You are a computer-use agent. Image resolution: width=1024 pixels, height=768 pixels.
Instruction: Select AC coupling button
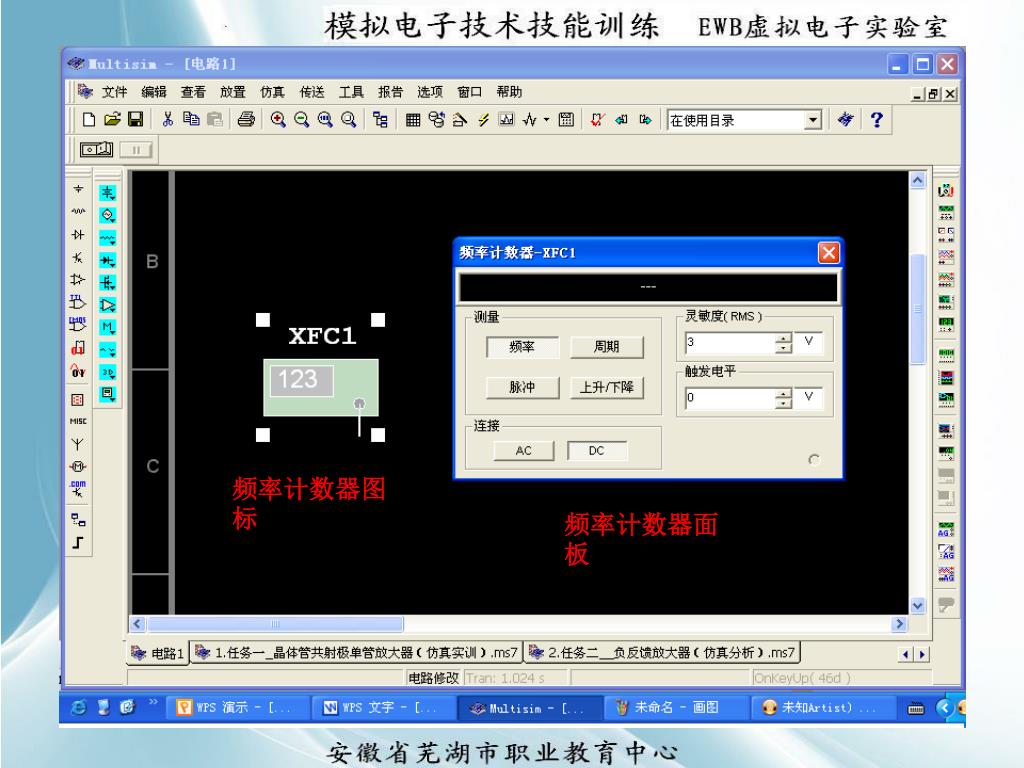[524, 451]
